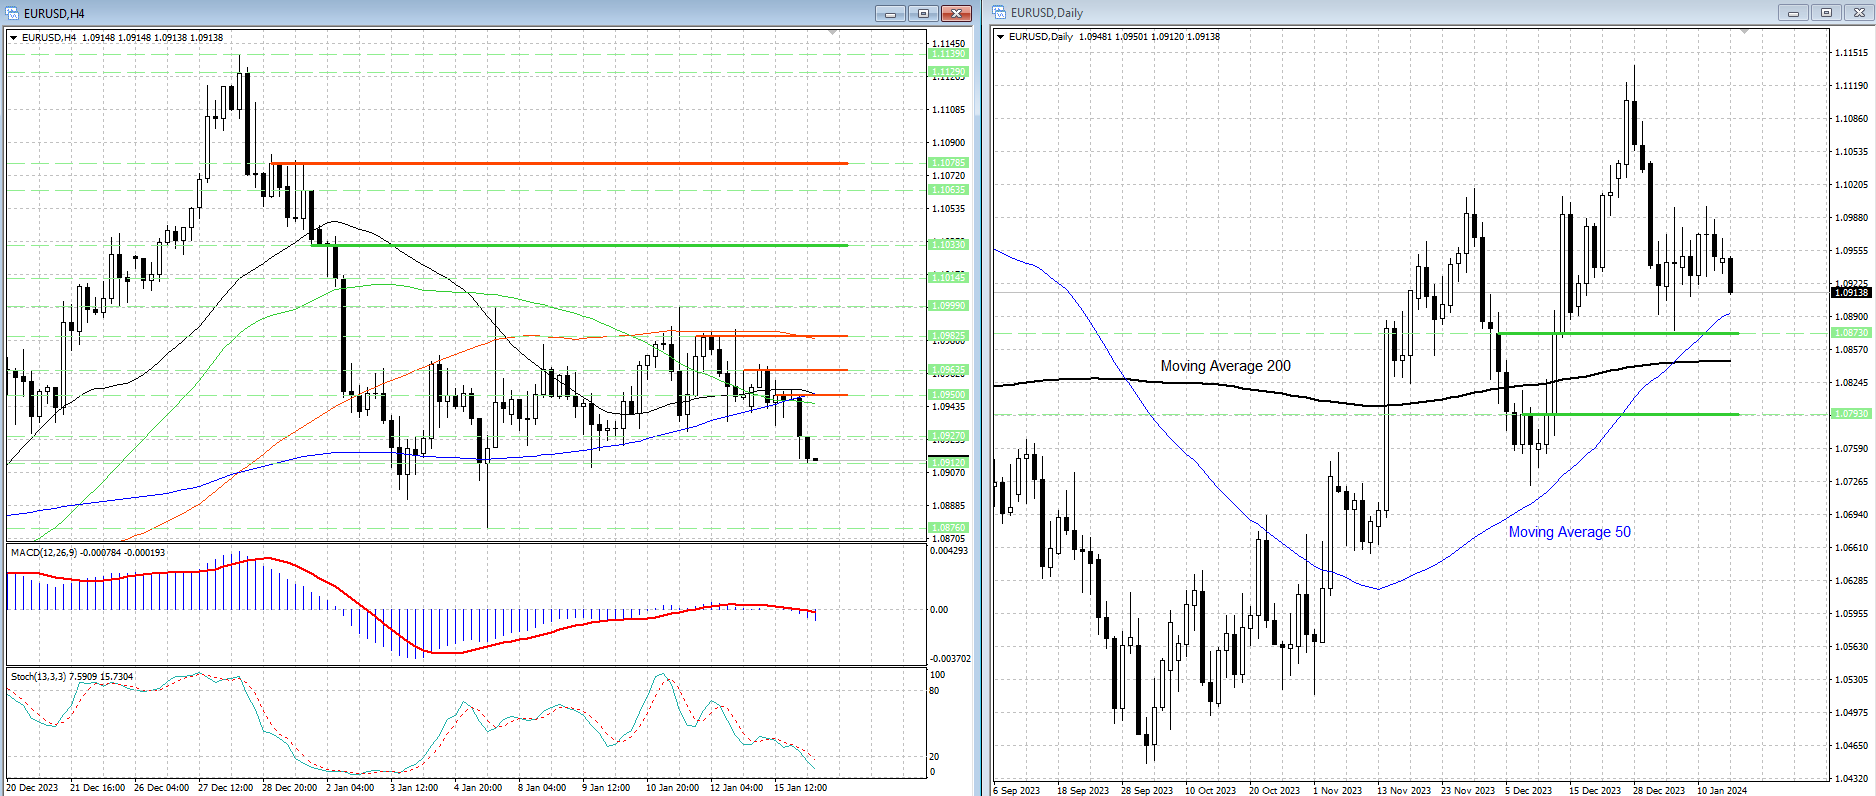Click the EURUSD,H4 window chart icon
Viewport: 1876px width, 796px height.
[12, 13]
